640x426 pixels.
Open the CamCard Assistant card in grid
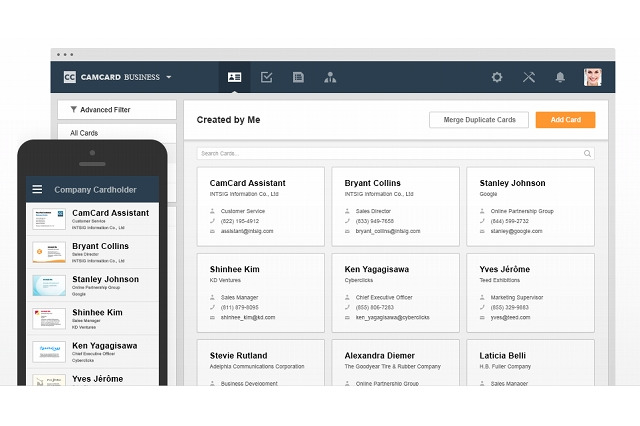[x=261, y=206]
